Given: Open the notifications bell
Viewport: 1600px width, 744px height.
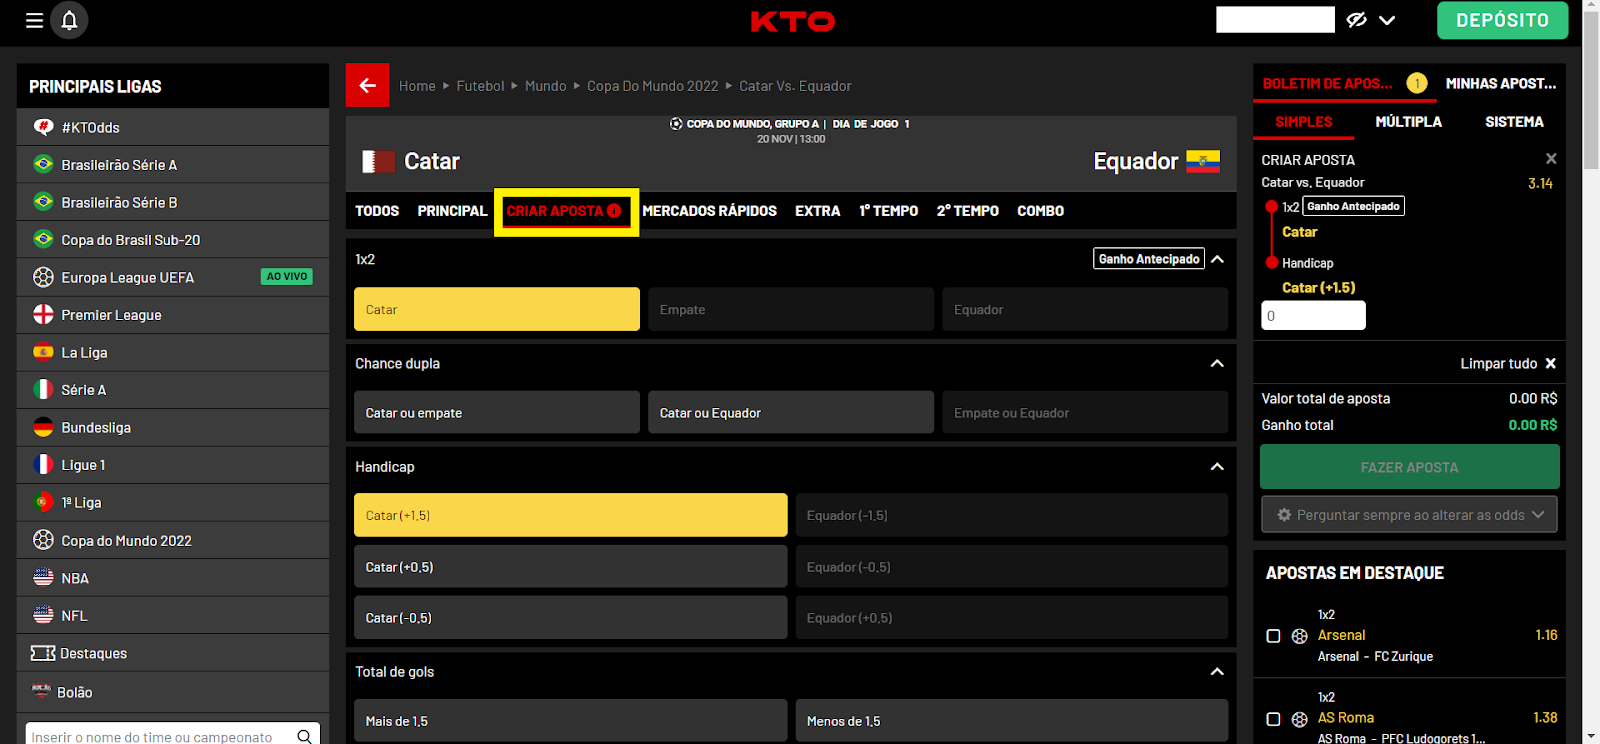Looking at the screenshot, I should (69, 20).
